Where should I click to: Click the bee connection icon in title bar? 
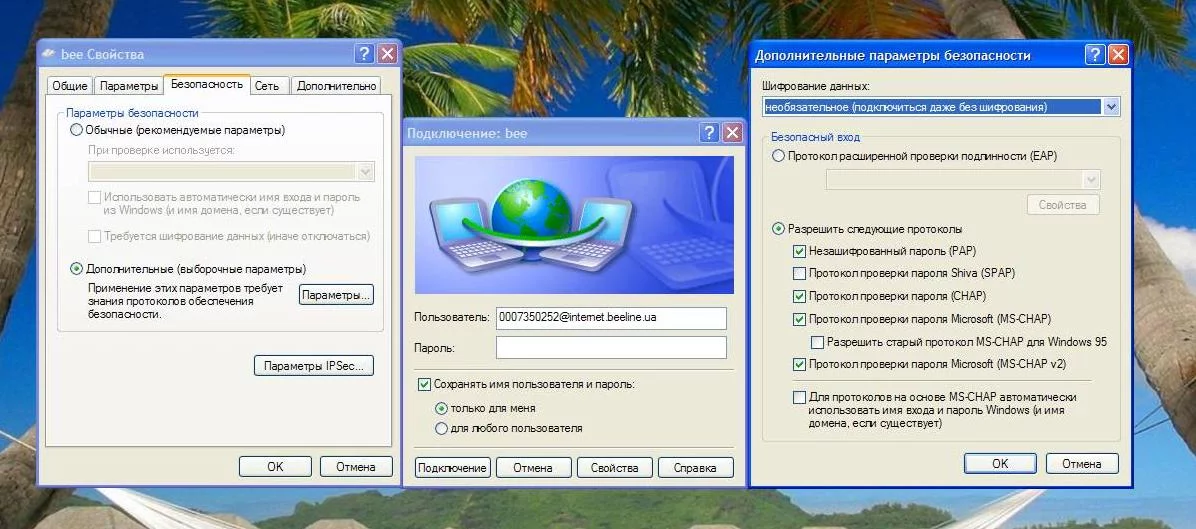tap(49, 54)
